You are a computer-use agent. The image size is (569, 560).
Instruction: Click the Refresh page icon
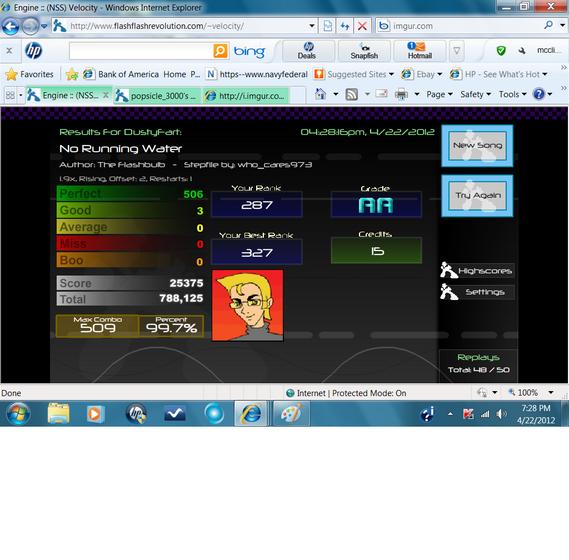[x=345, y=26]
